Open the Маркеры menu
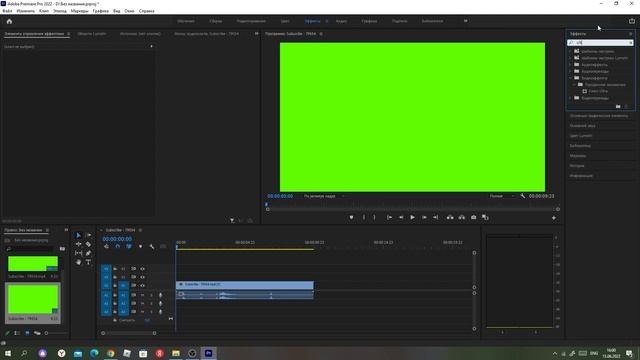 (80, 11)
